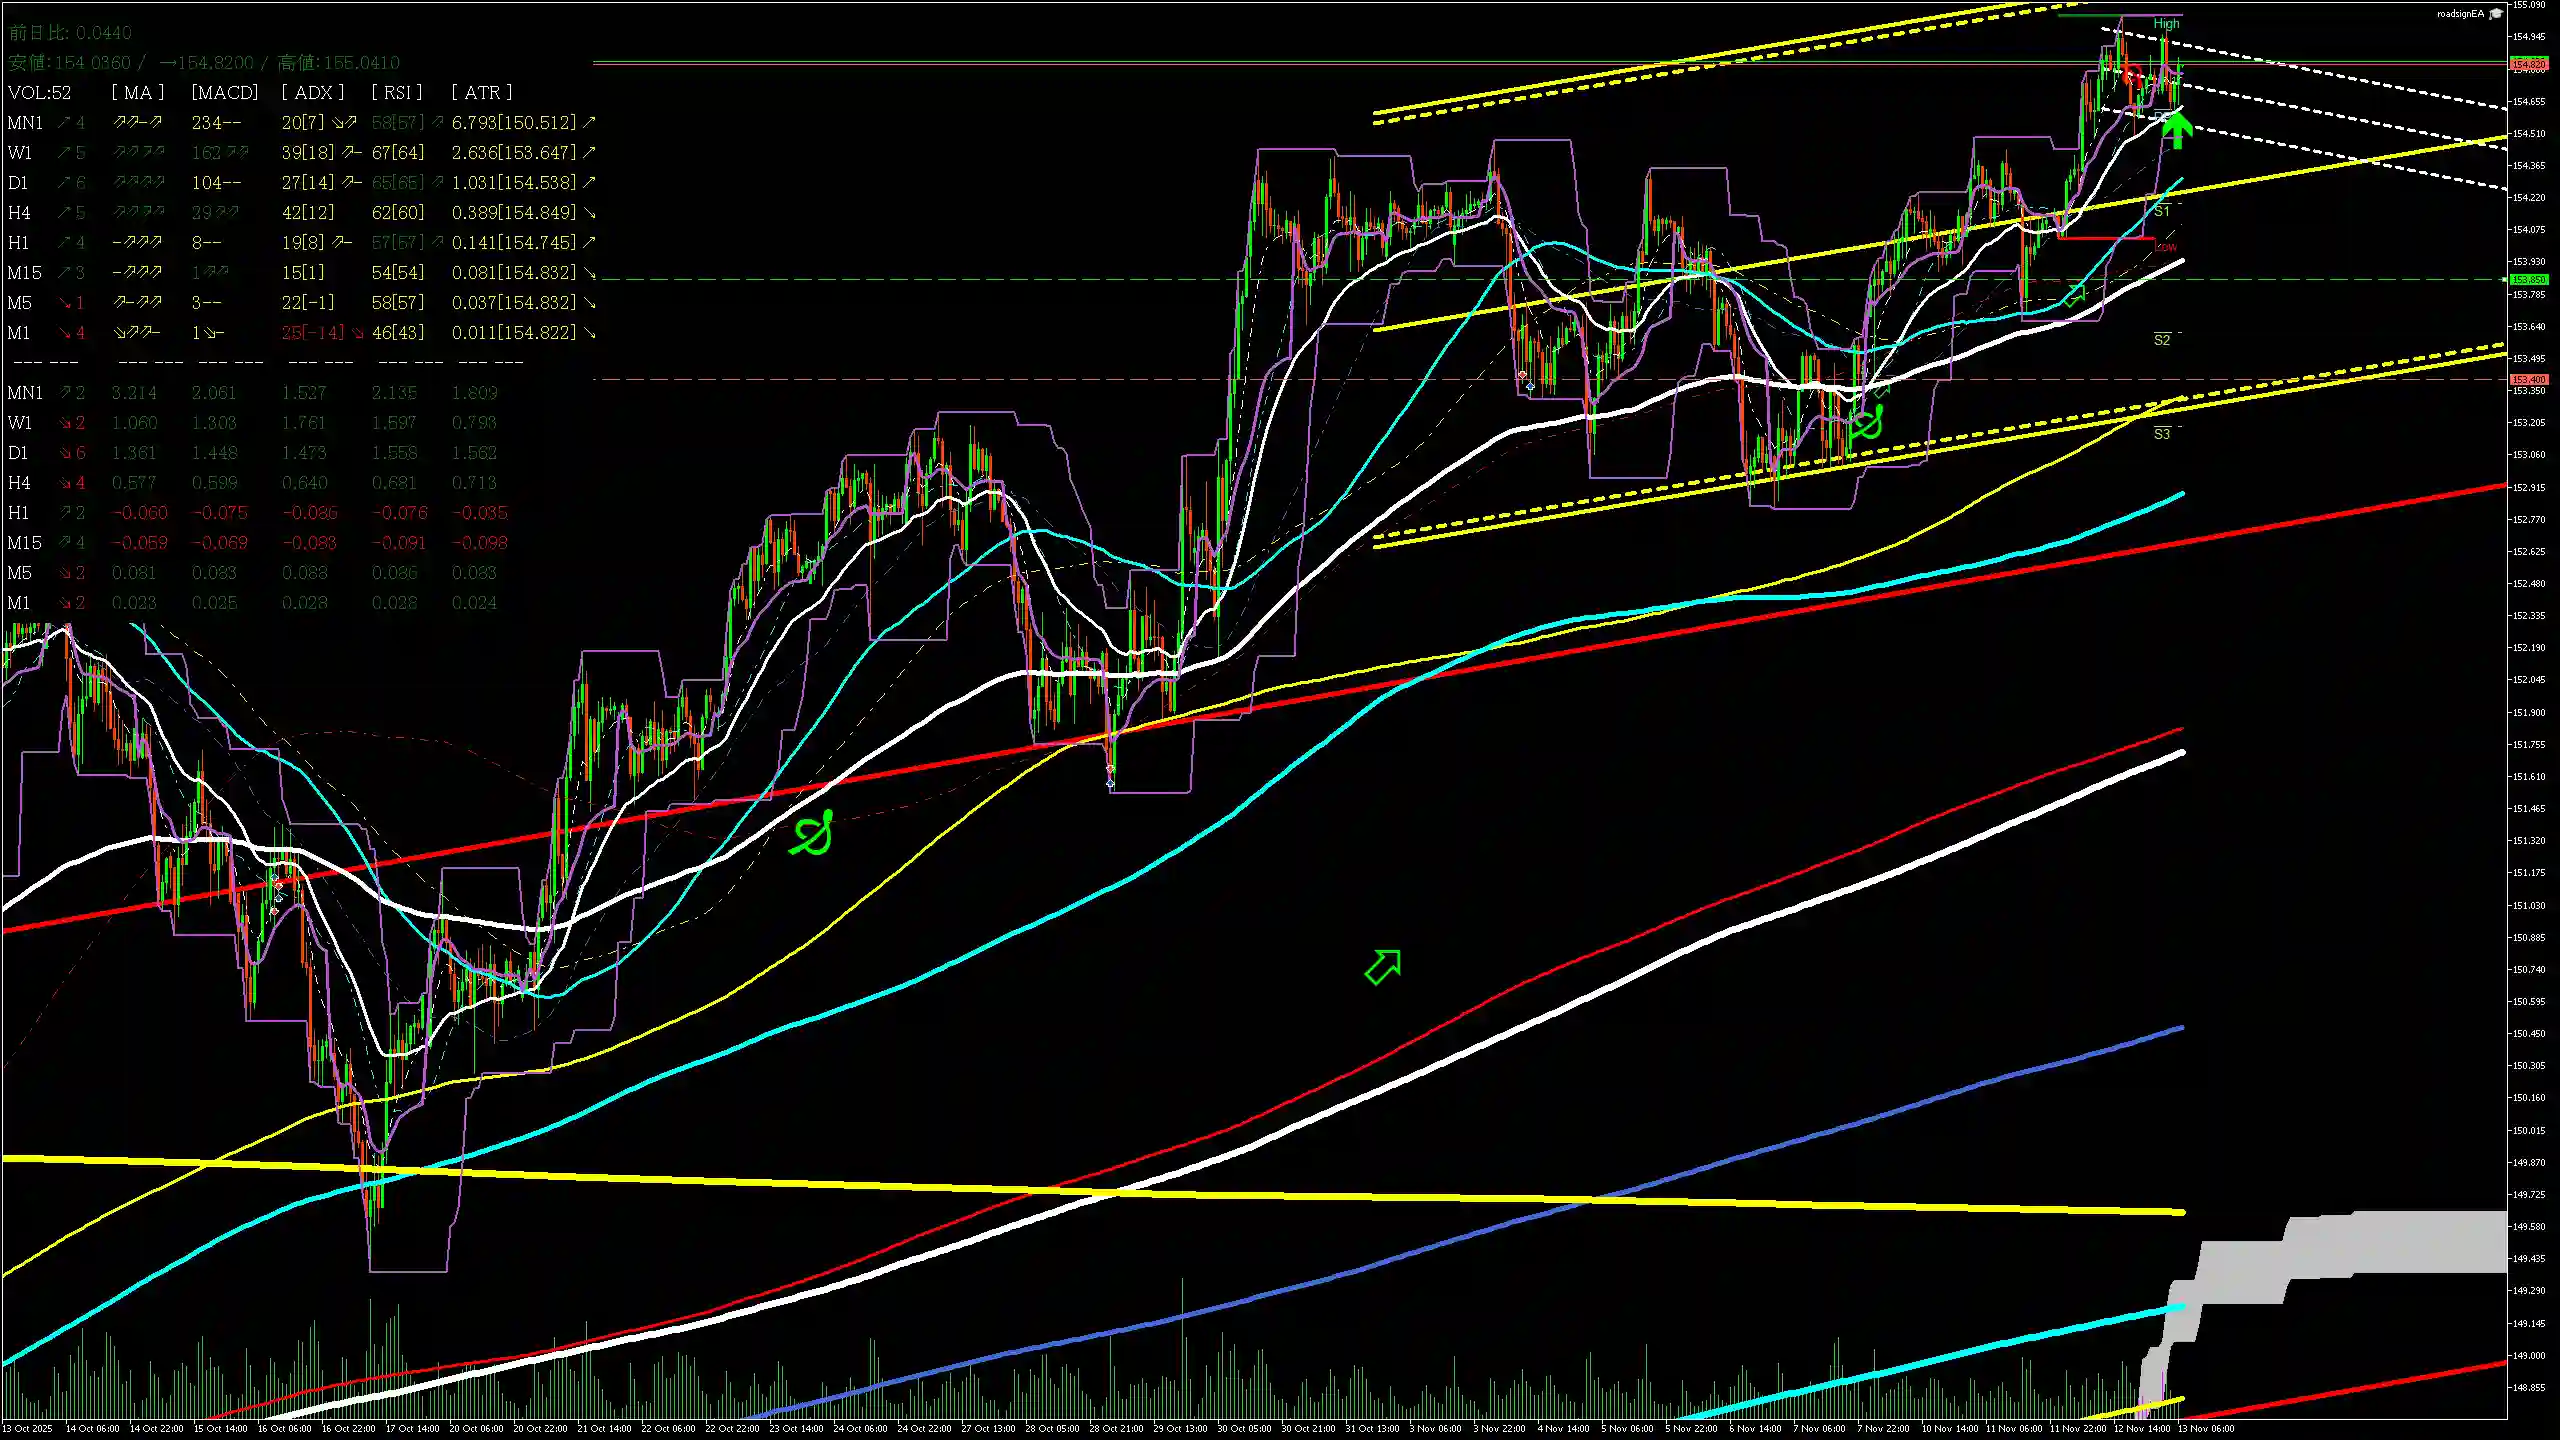Screen dimensions: 2560x1440
Task: Click the [RSI] column header
Action: click(x=396, y=92)
